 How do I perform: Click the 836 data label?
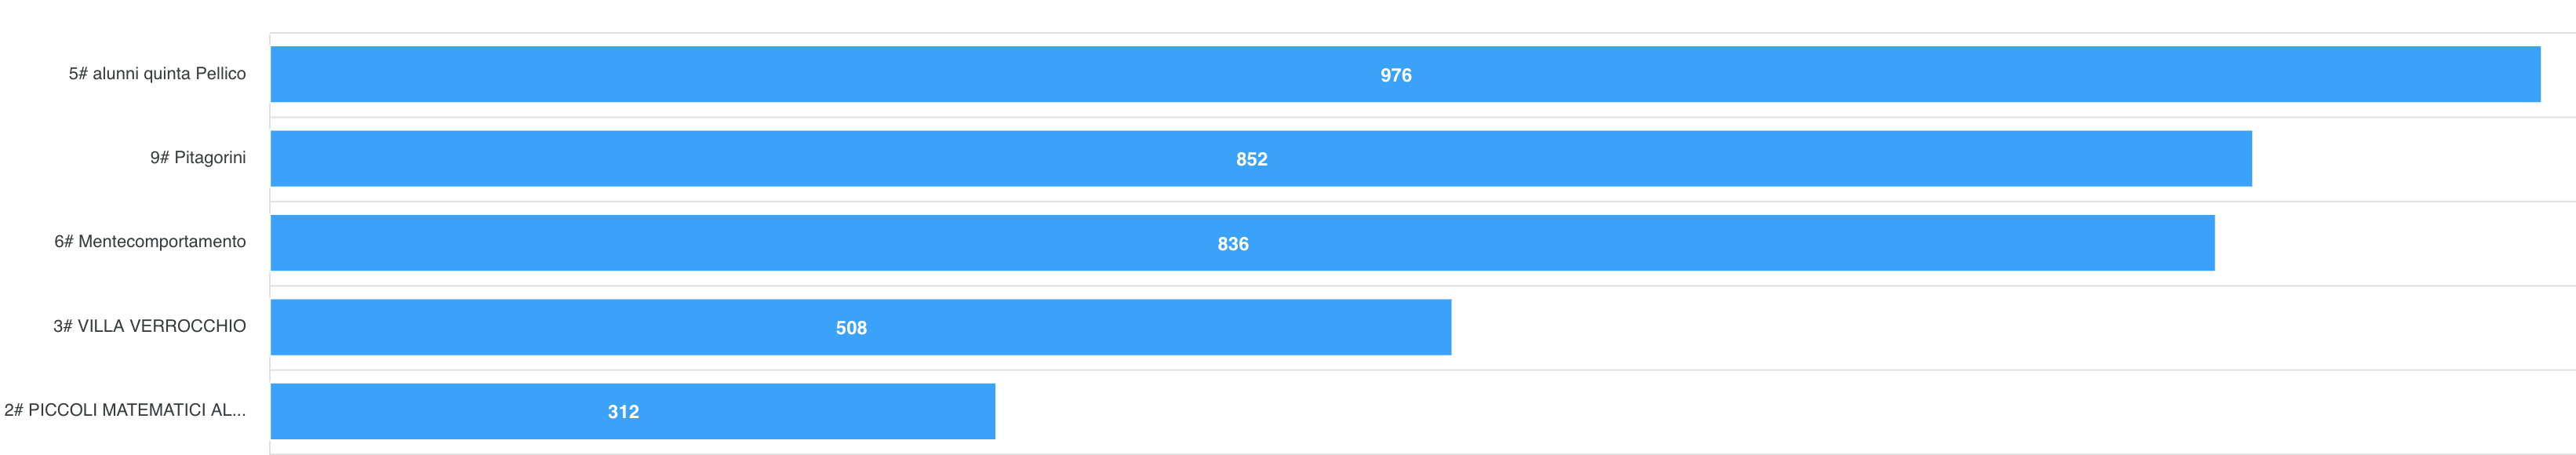1233,244
